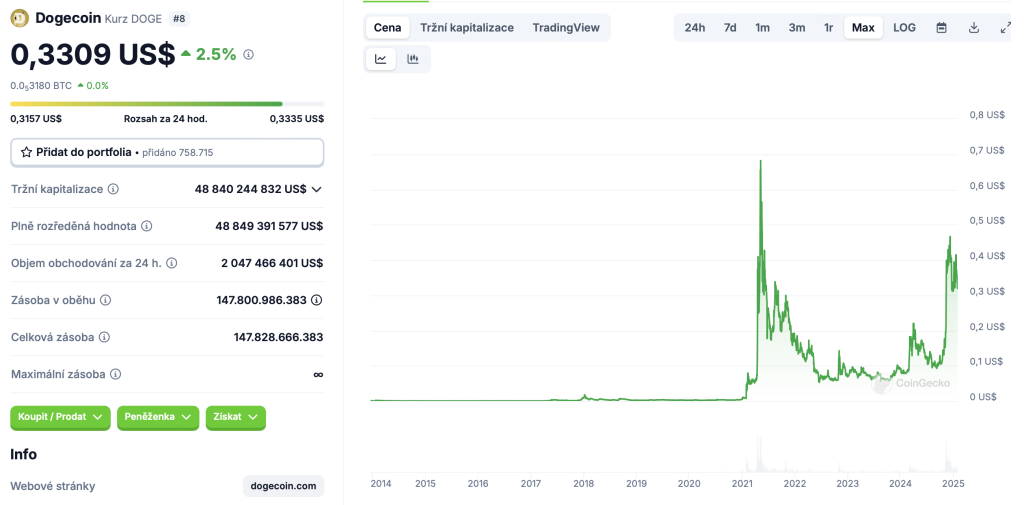The width and height of the screenshot is (1024, 505).
Task: Open Získat dropdown
Action: (x=236, y=417)
